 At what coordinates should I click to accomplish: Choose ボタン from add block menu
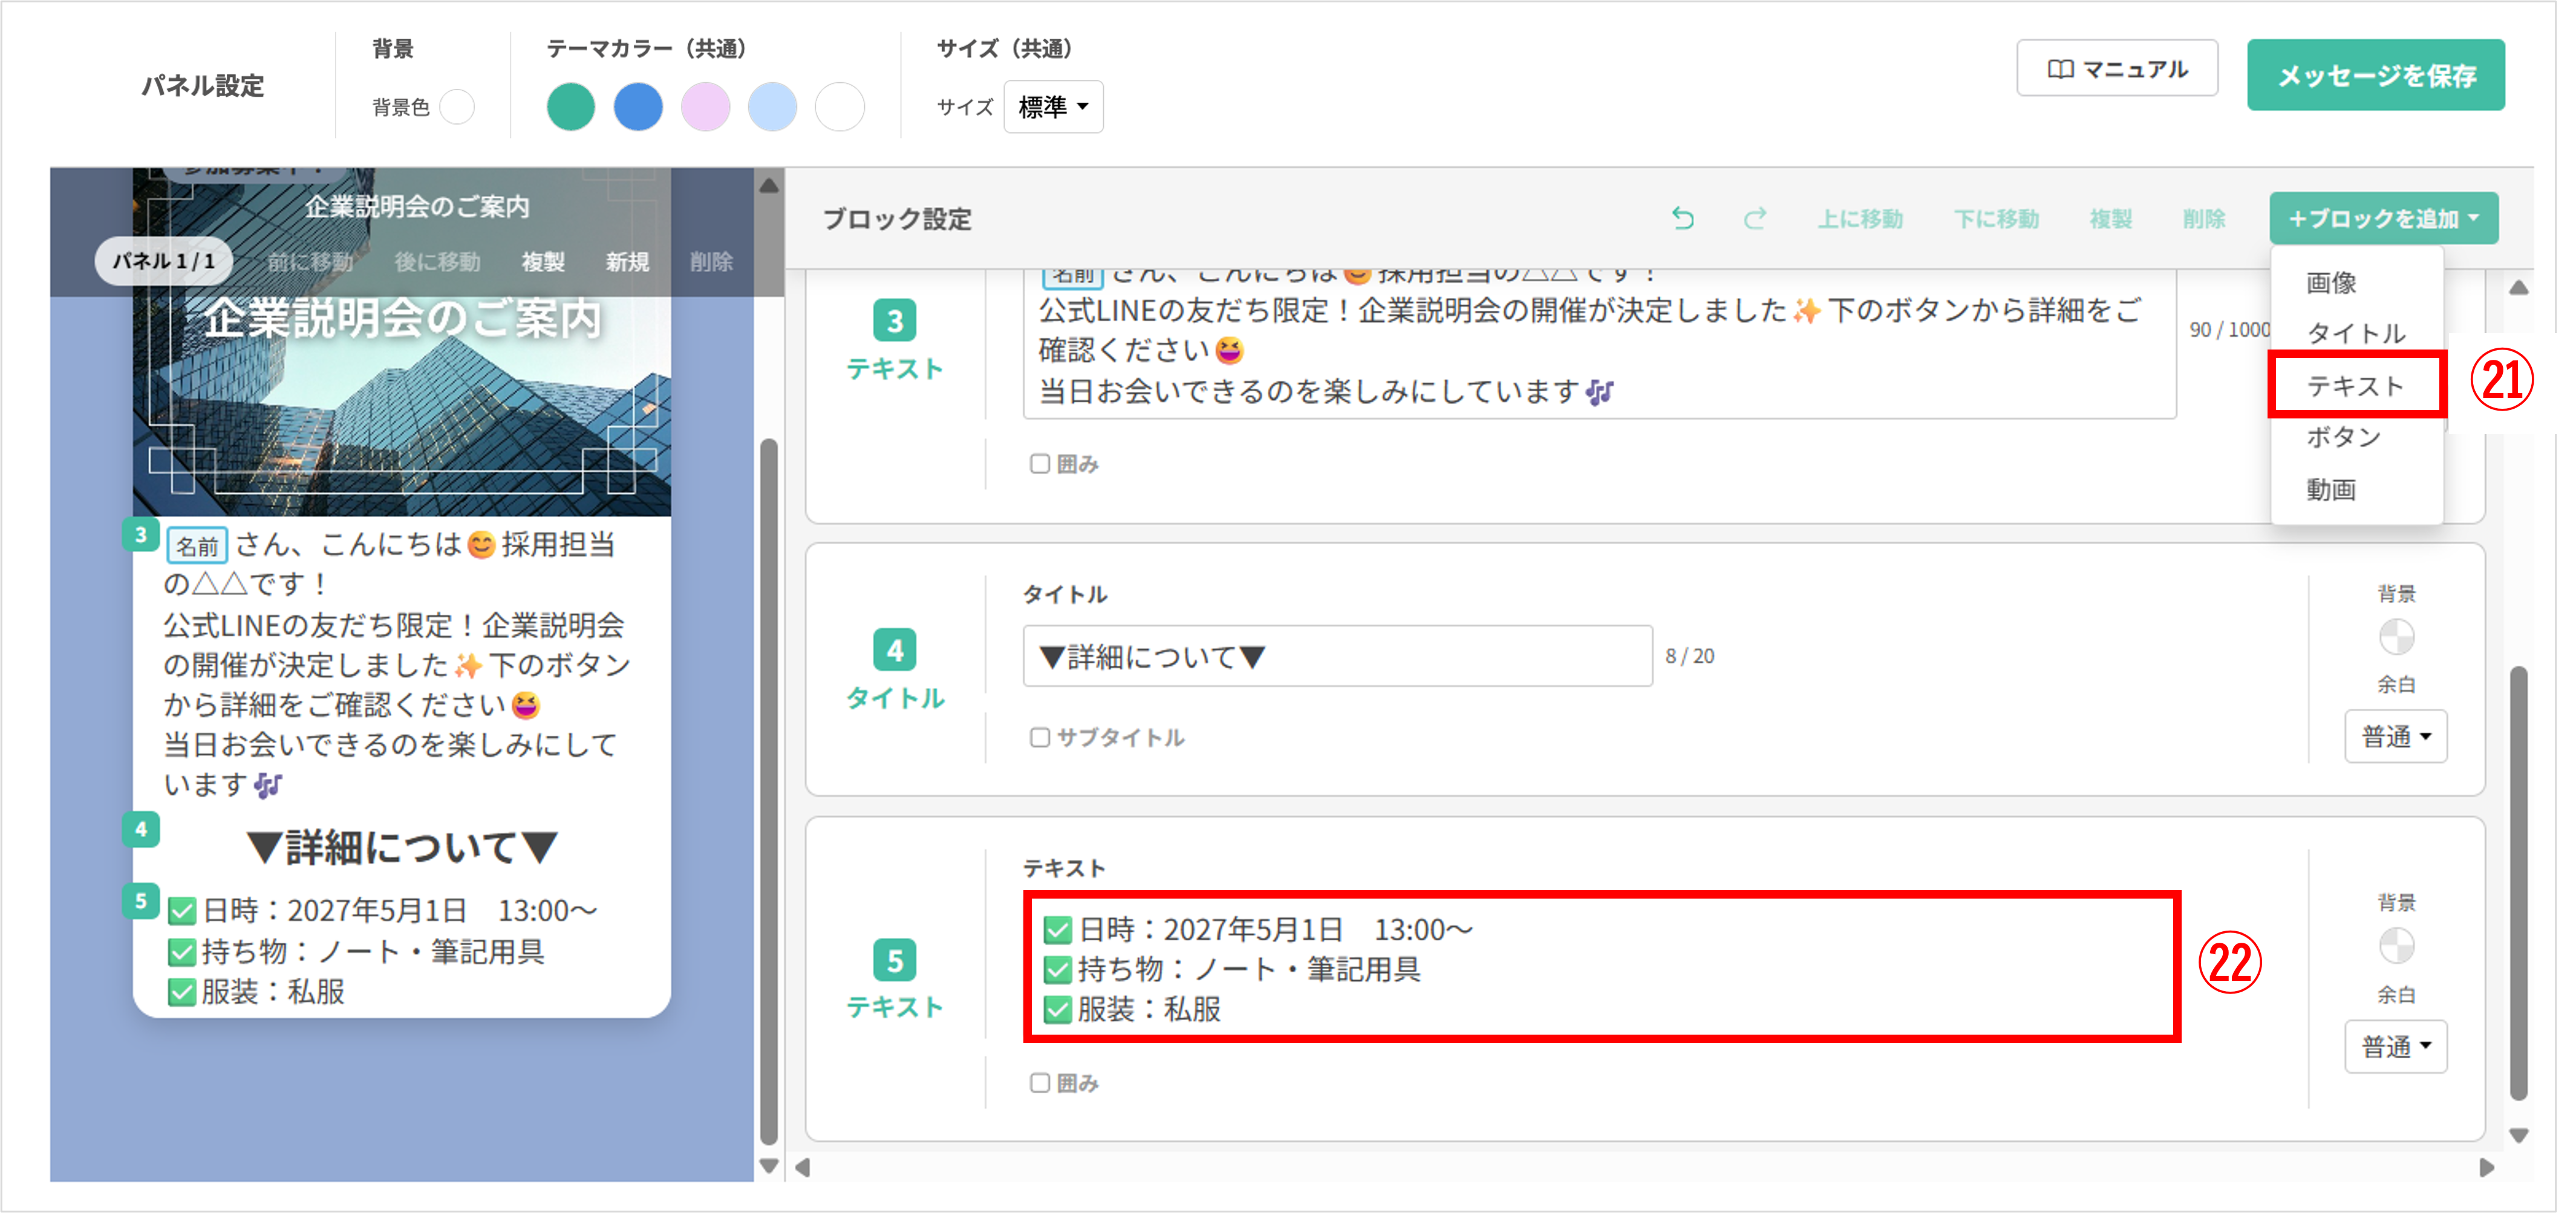click(2343, 437)
